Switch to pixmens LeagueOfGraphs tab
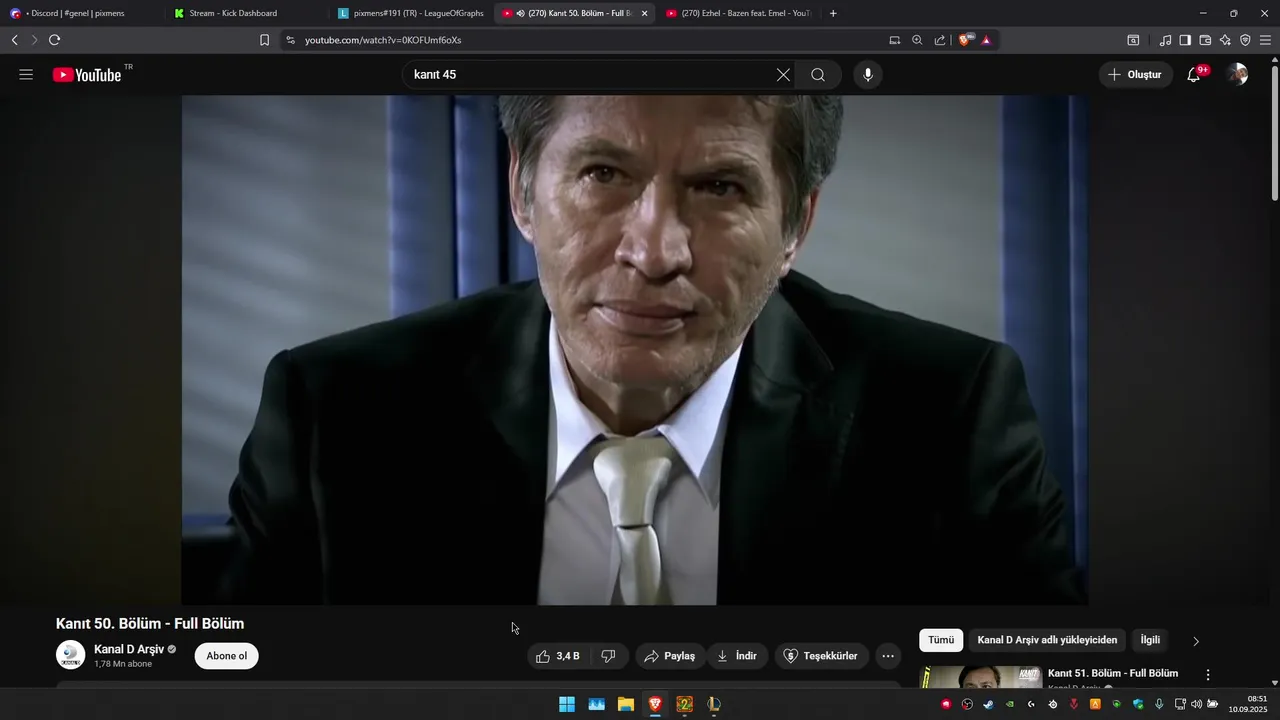Image resolution: width=1280 pixels, height=720 pixels. click(x=410, y=13)
